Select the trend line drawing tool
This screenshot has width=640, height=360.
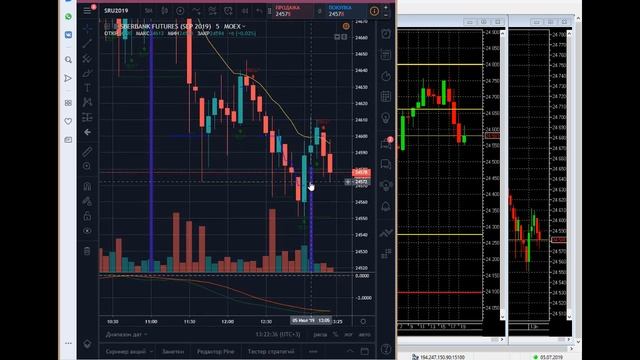(87, 44)
